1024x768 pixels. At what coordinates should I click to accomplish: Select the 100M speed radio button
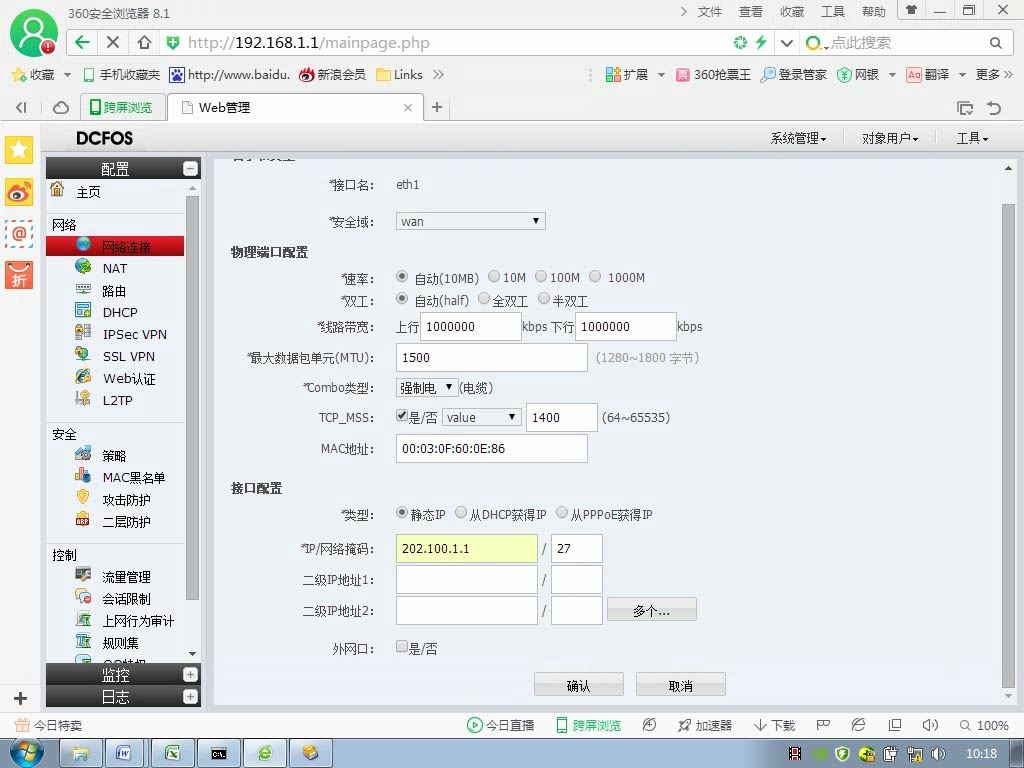pos(541,277)
